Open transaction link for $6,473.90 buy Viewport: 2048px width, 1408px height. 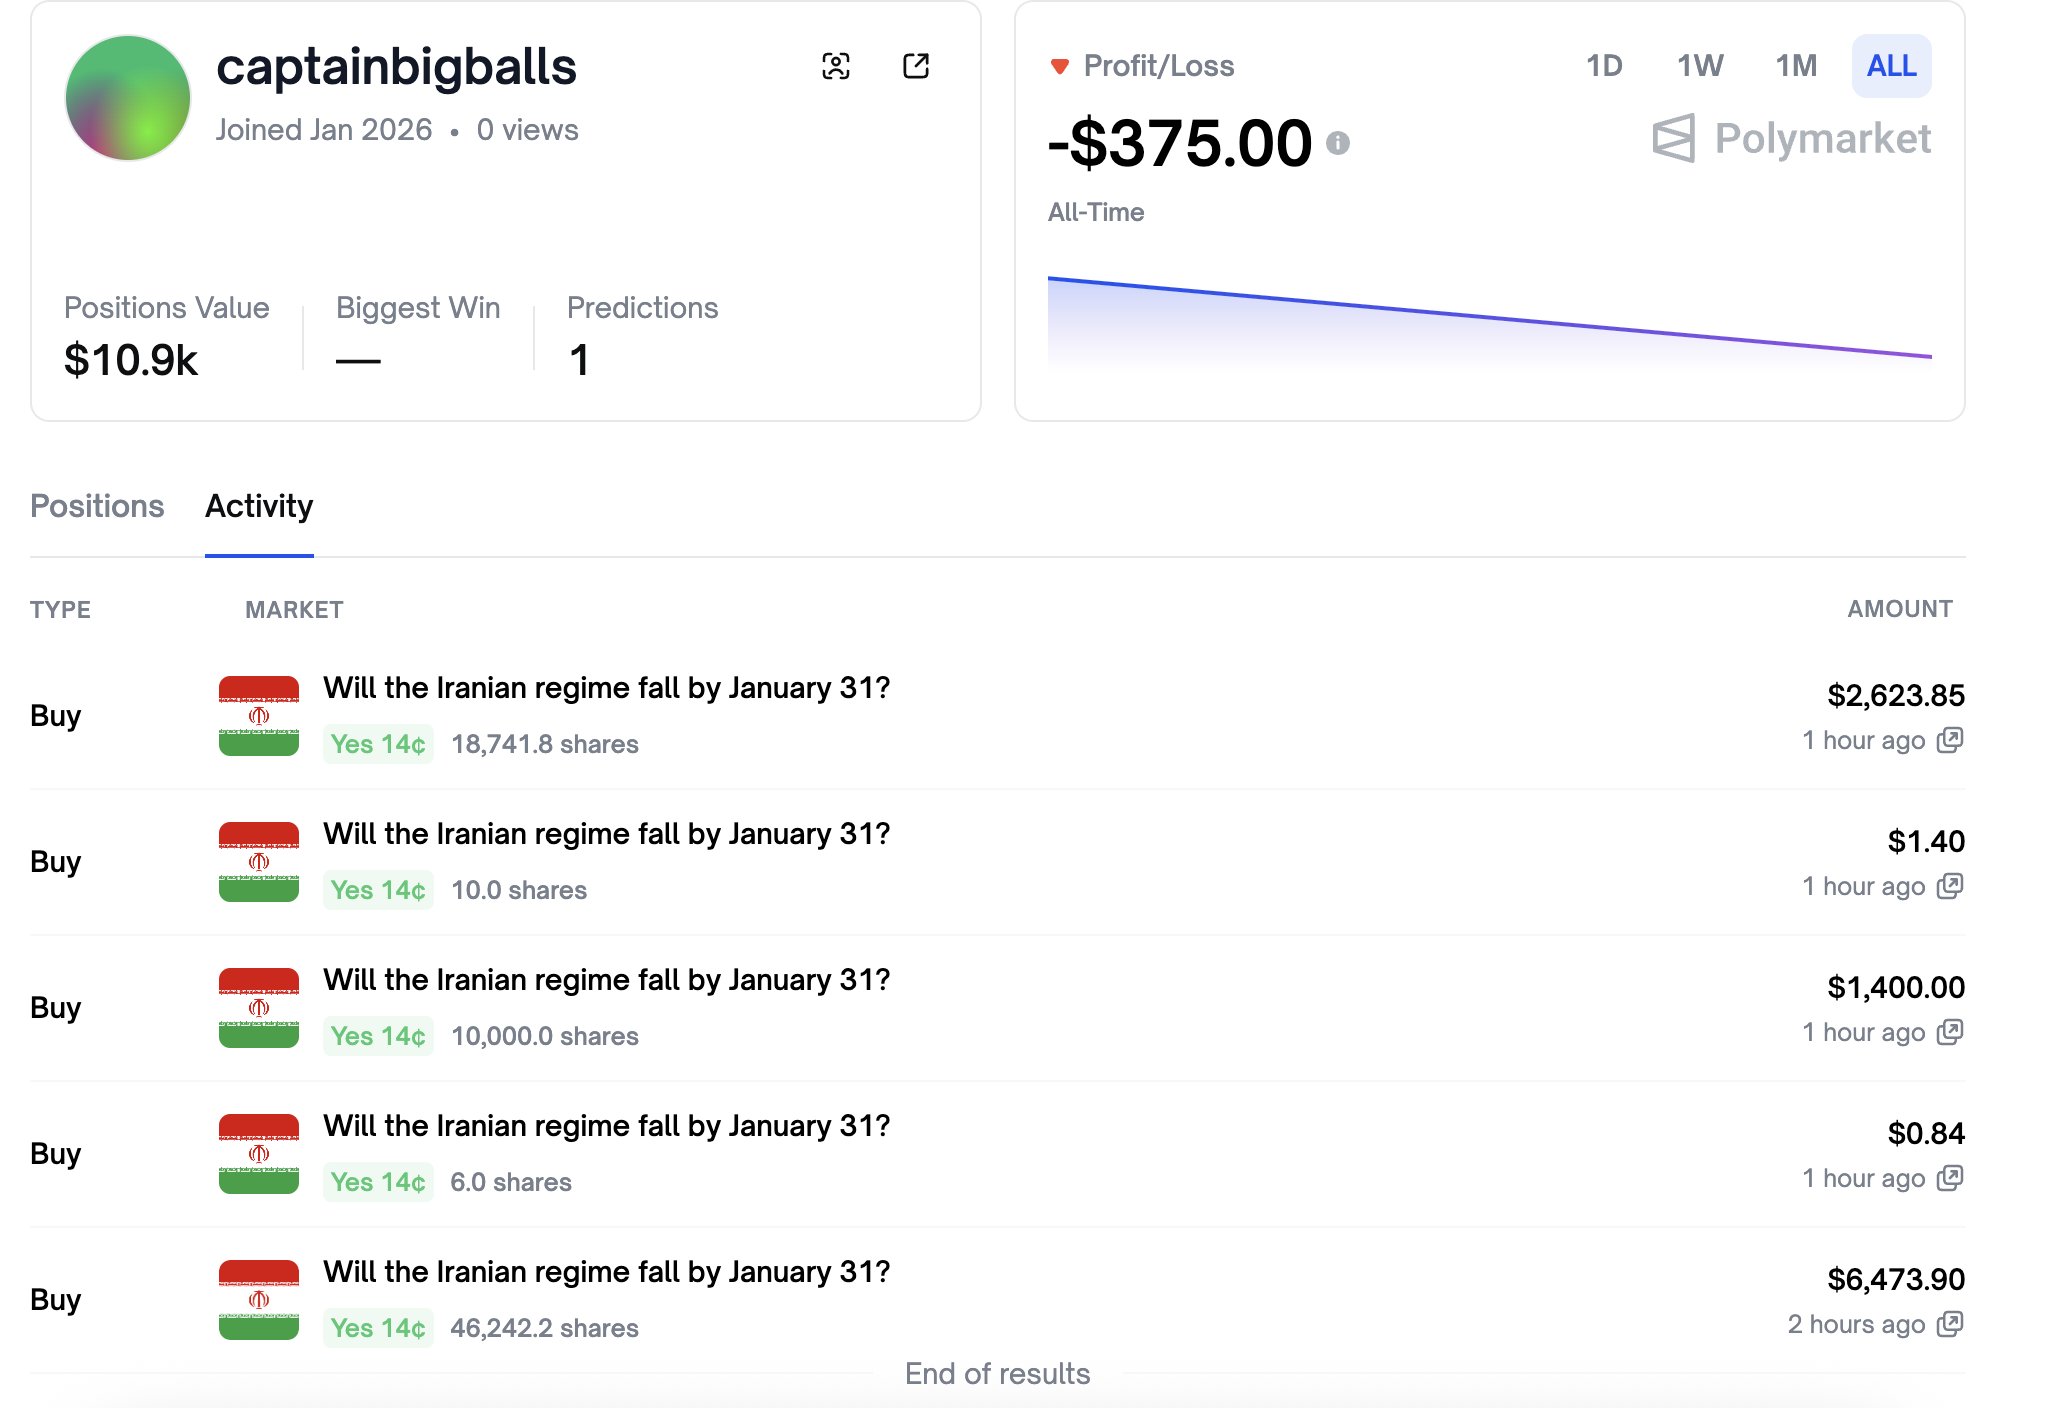point(1949,1324)
